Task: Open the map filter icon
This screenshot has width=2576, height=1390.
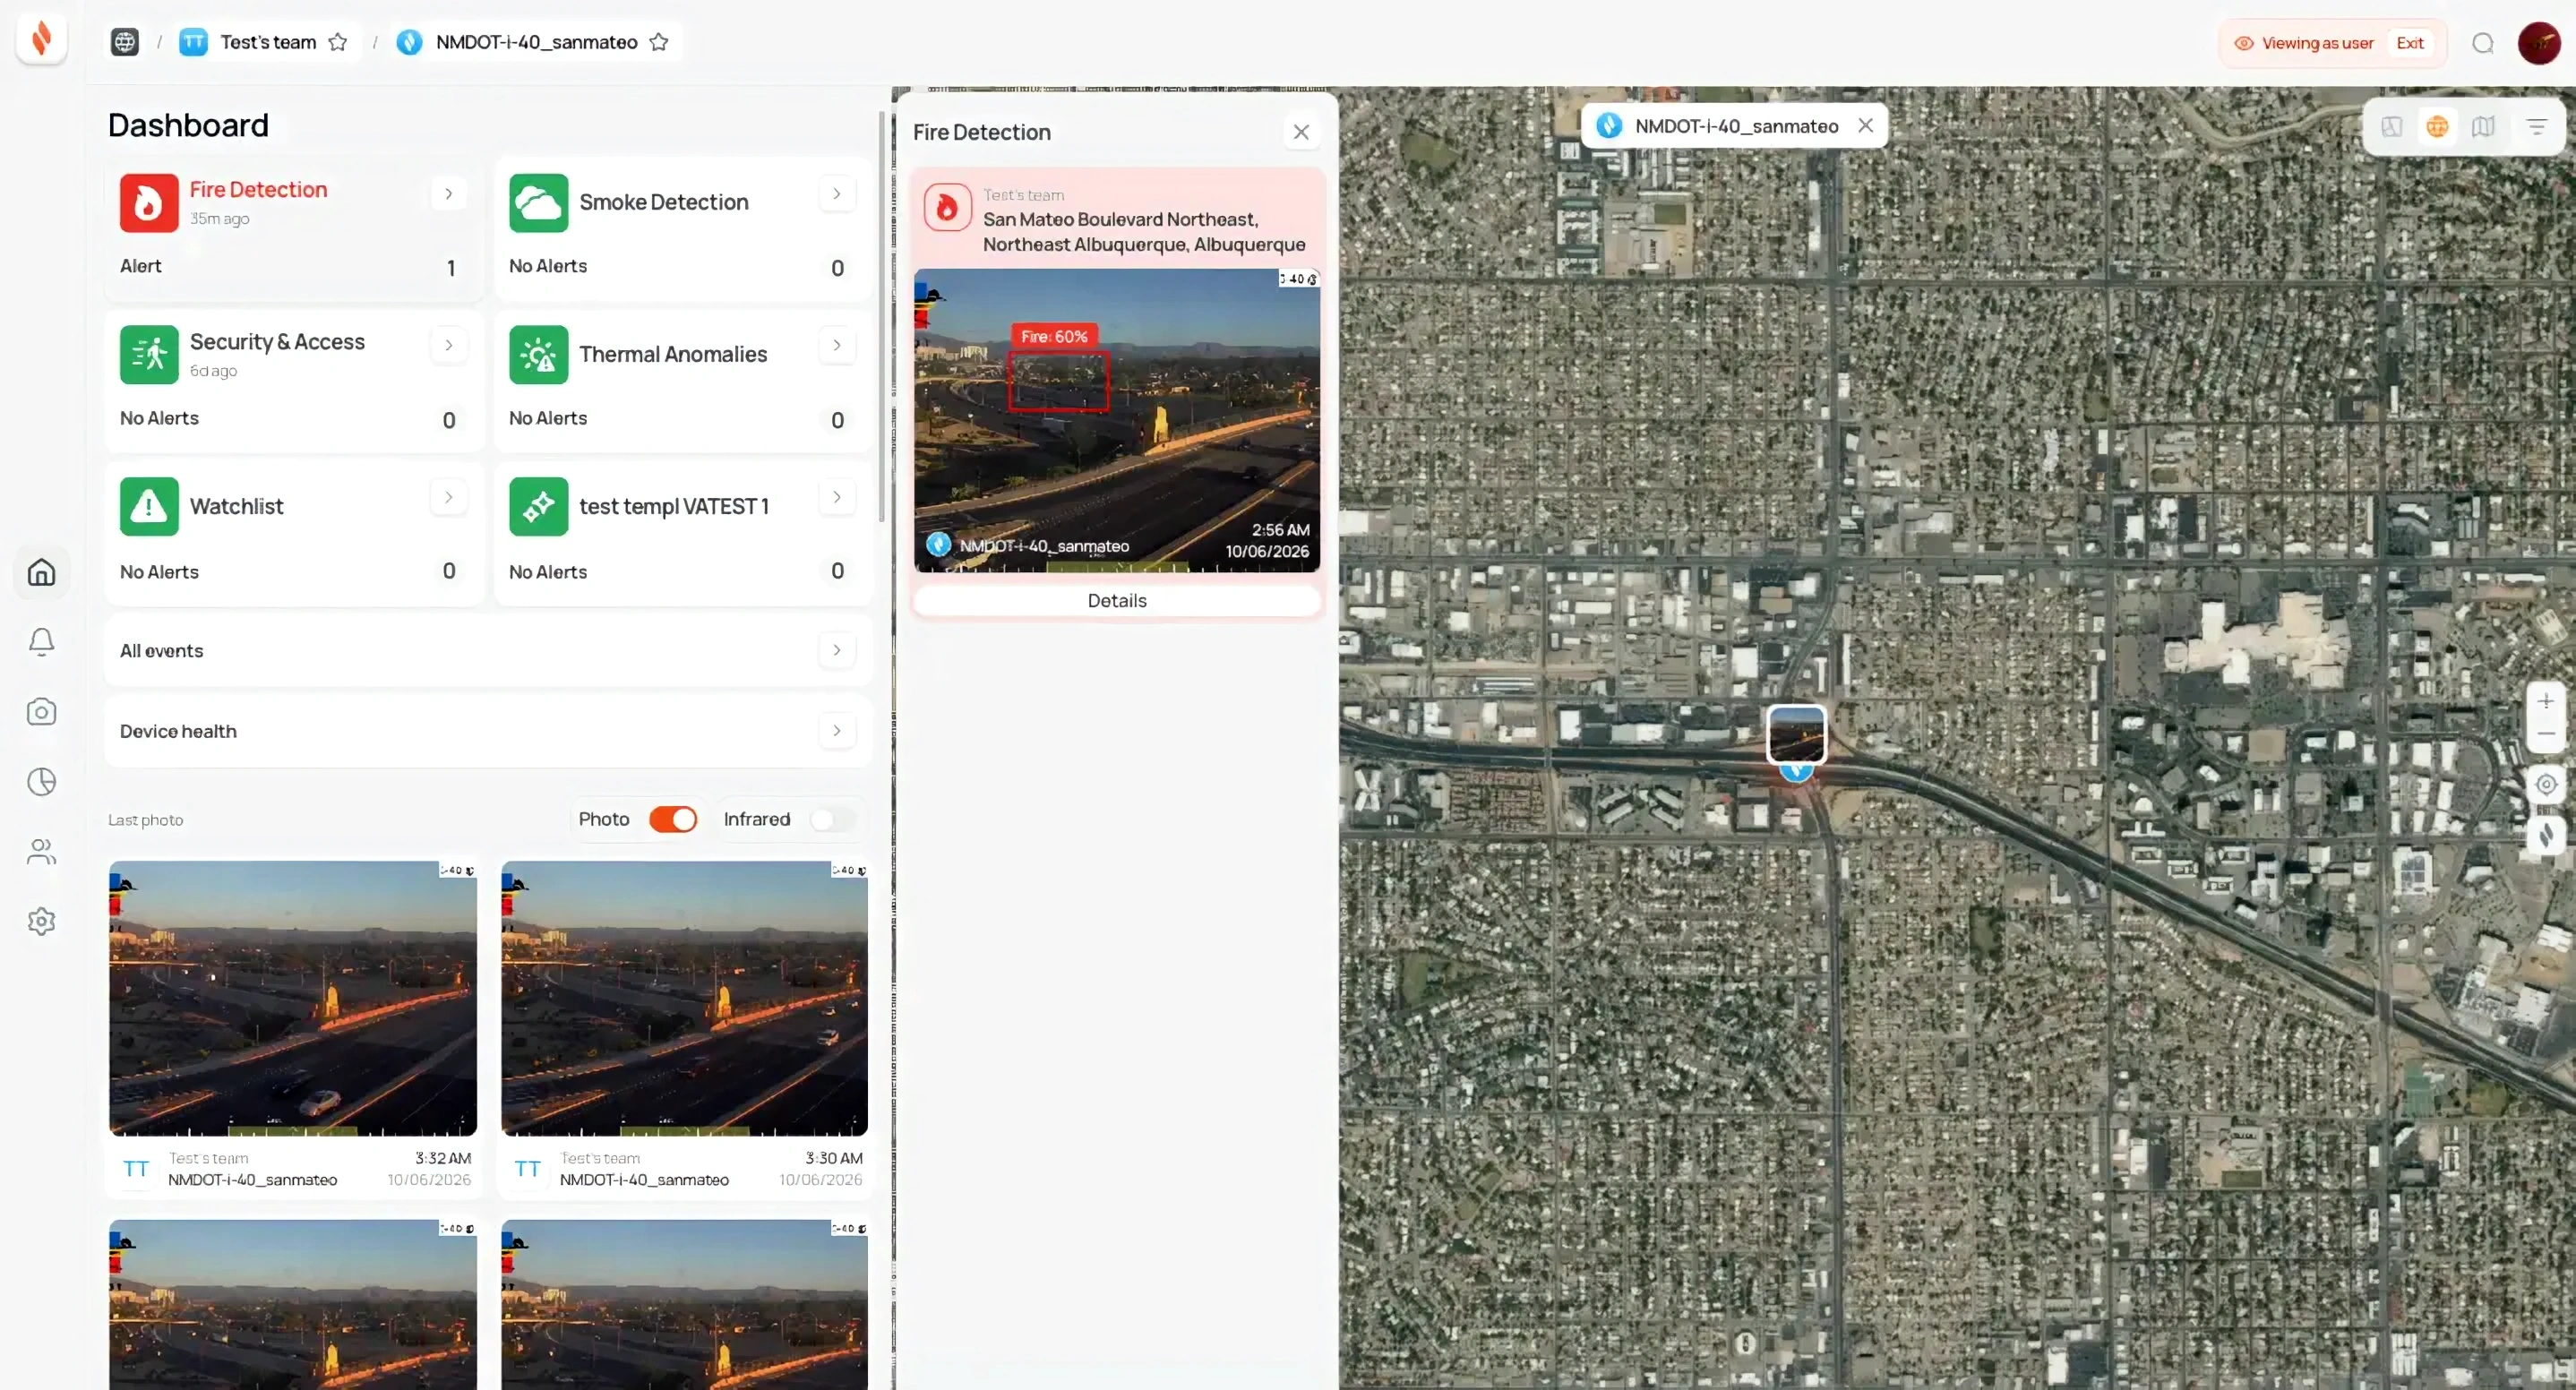Action: point(2537,126)
